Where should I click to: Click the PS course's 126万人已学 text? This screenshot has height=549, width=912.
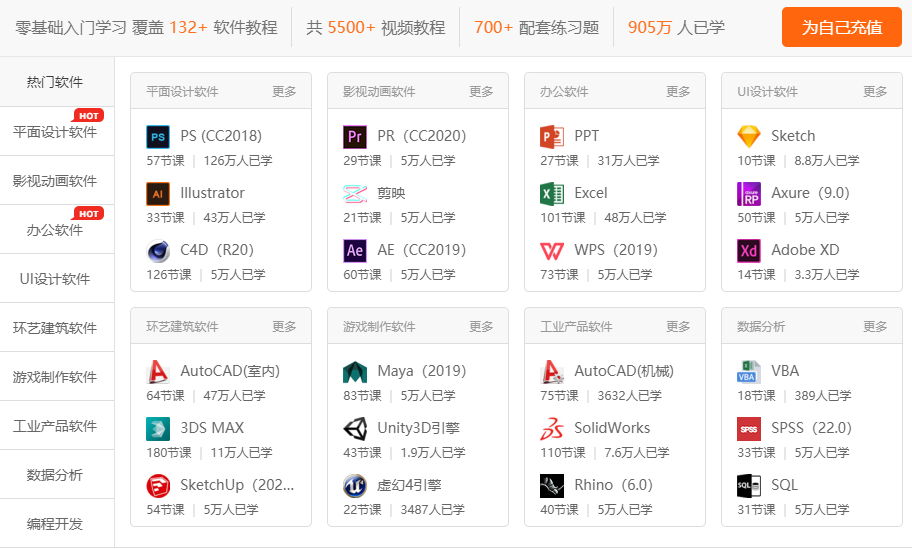point(237,161)
